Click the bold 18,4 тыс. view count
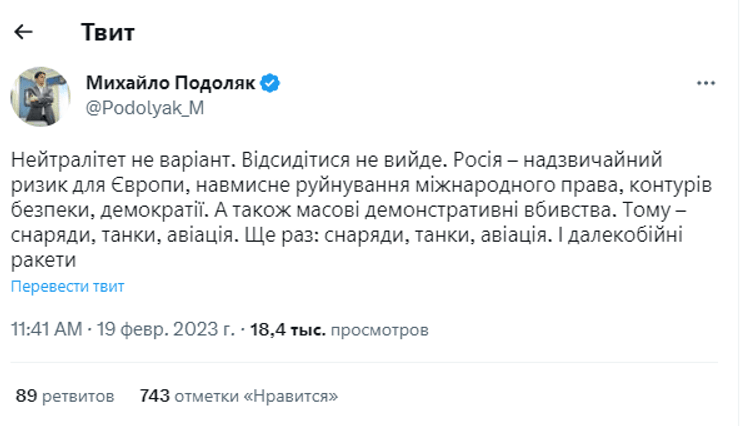 point(287,328)
